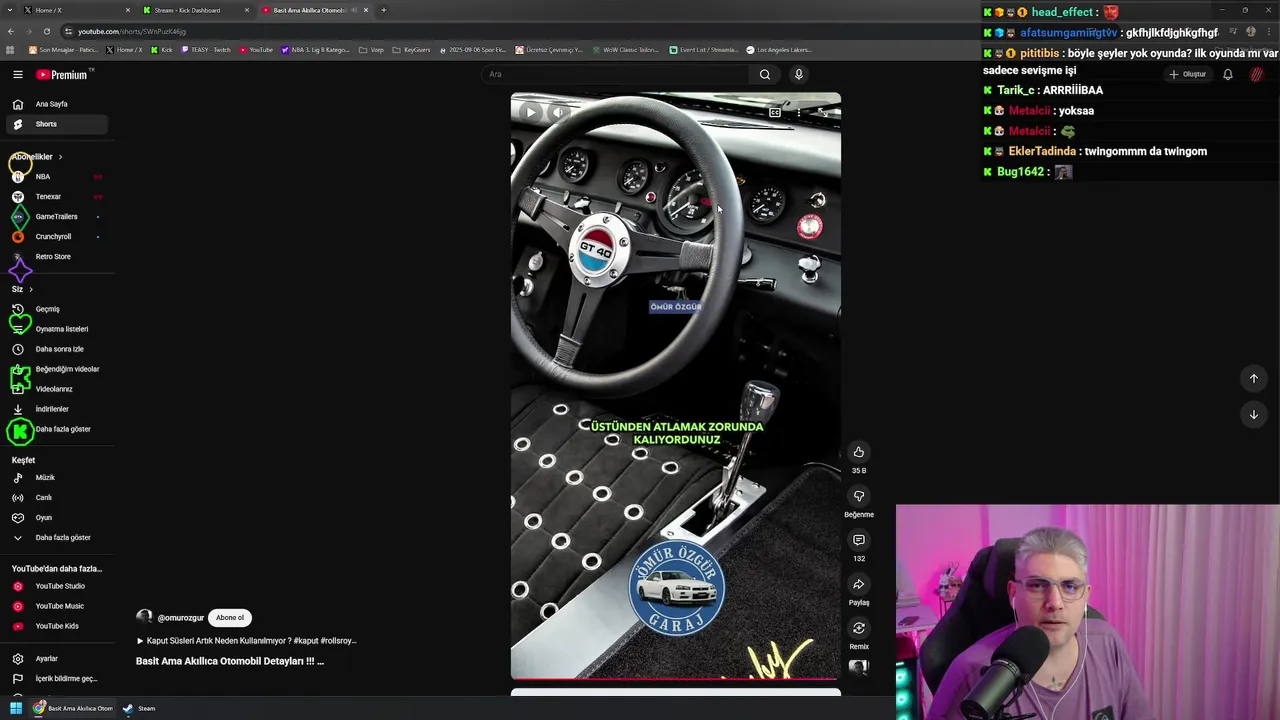Open the Oluştur create dropdown
Viewport: 1280px width, 720px height.
(x=1188, y=74)
